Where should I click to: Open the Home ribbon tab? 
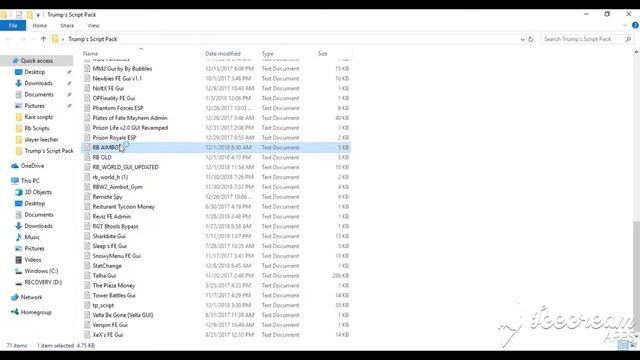coord(40,26)
